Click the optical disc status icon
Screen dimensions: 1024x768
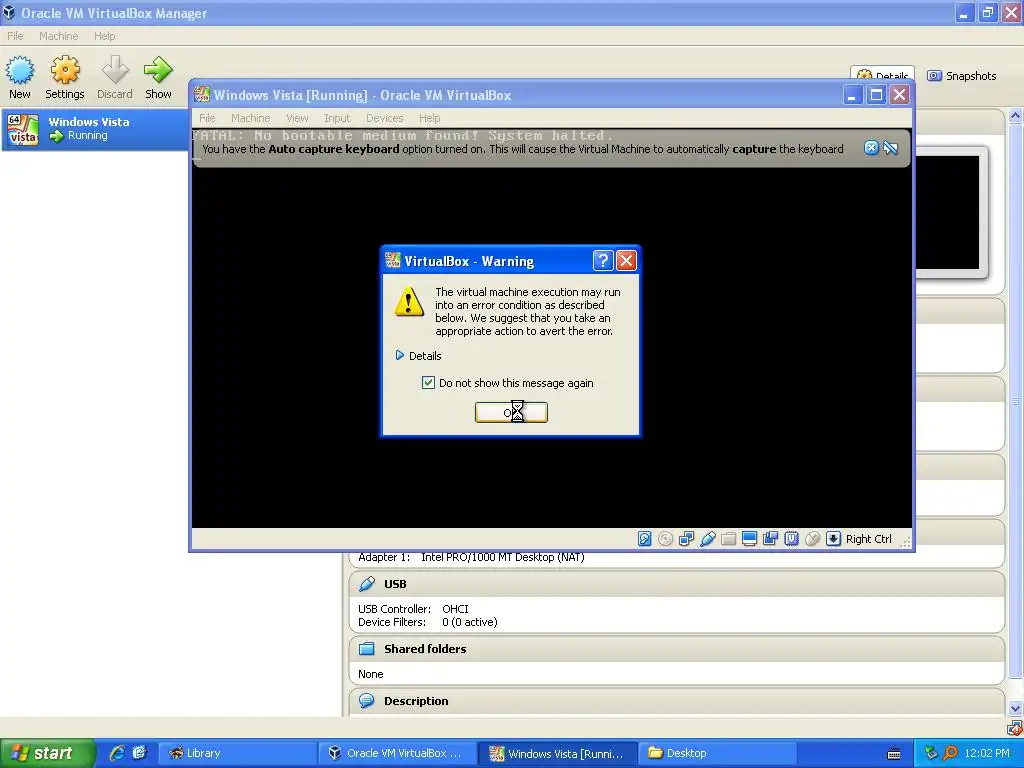[x=665, y=539]
